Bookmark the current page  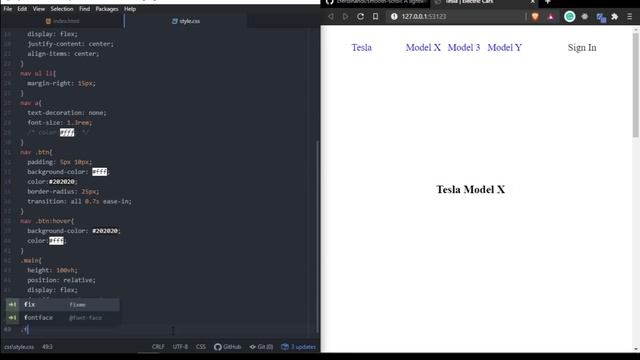(x=376, y=16)
